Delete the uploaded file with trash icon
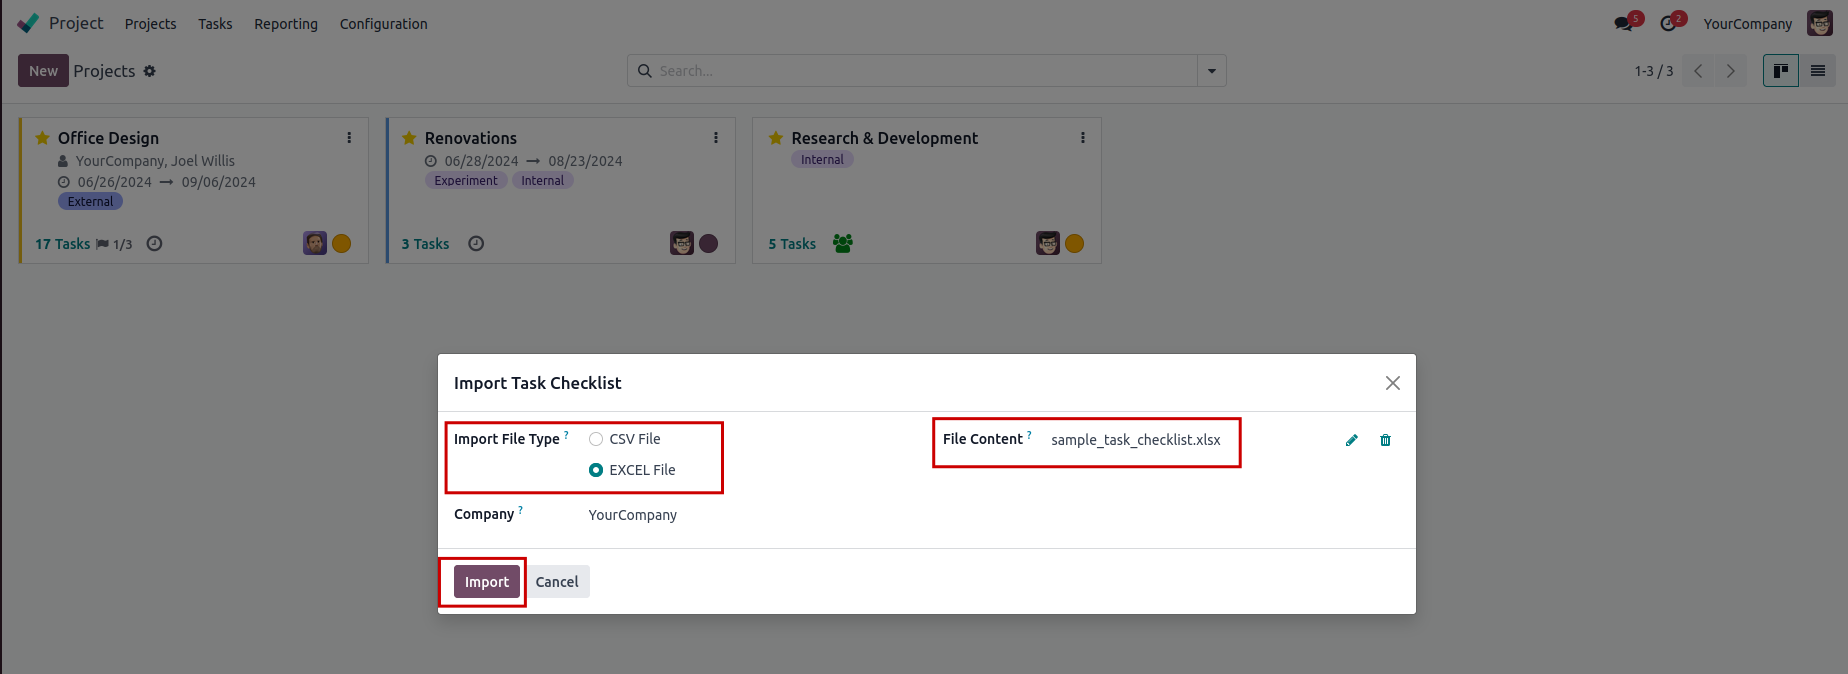Screen dimensions: 1848x674 point(1385,440)
